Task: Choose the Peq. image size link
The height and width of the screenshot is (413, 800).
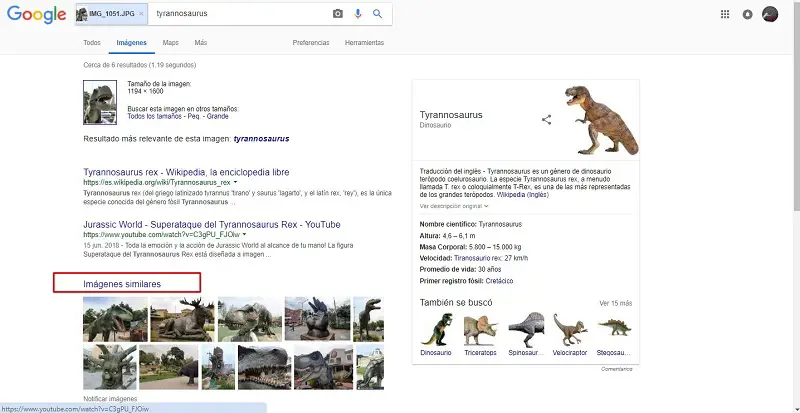Action: [x=195, y=116]
